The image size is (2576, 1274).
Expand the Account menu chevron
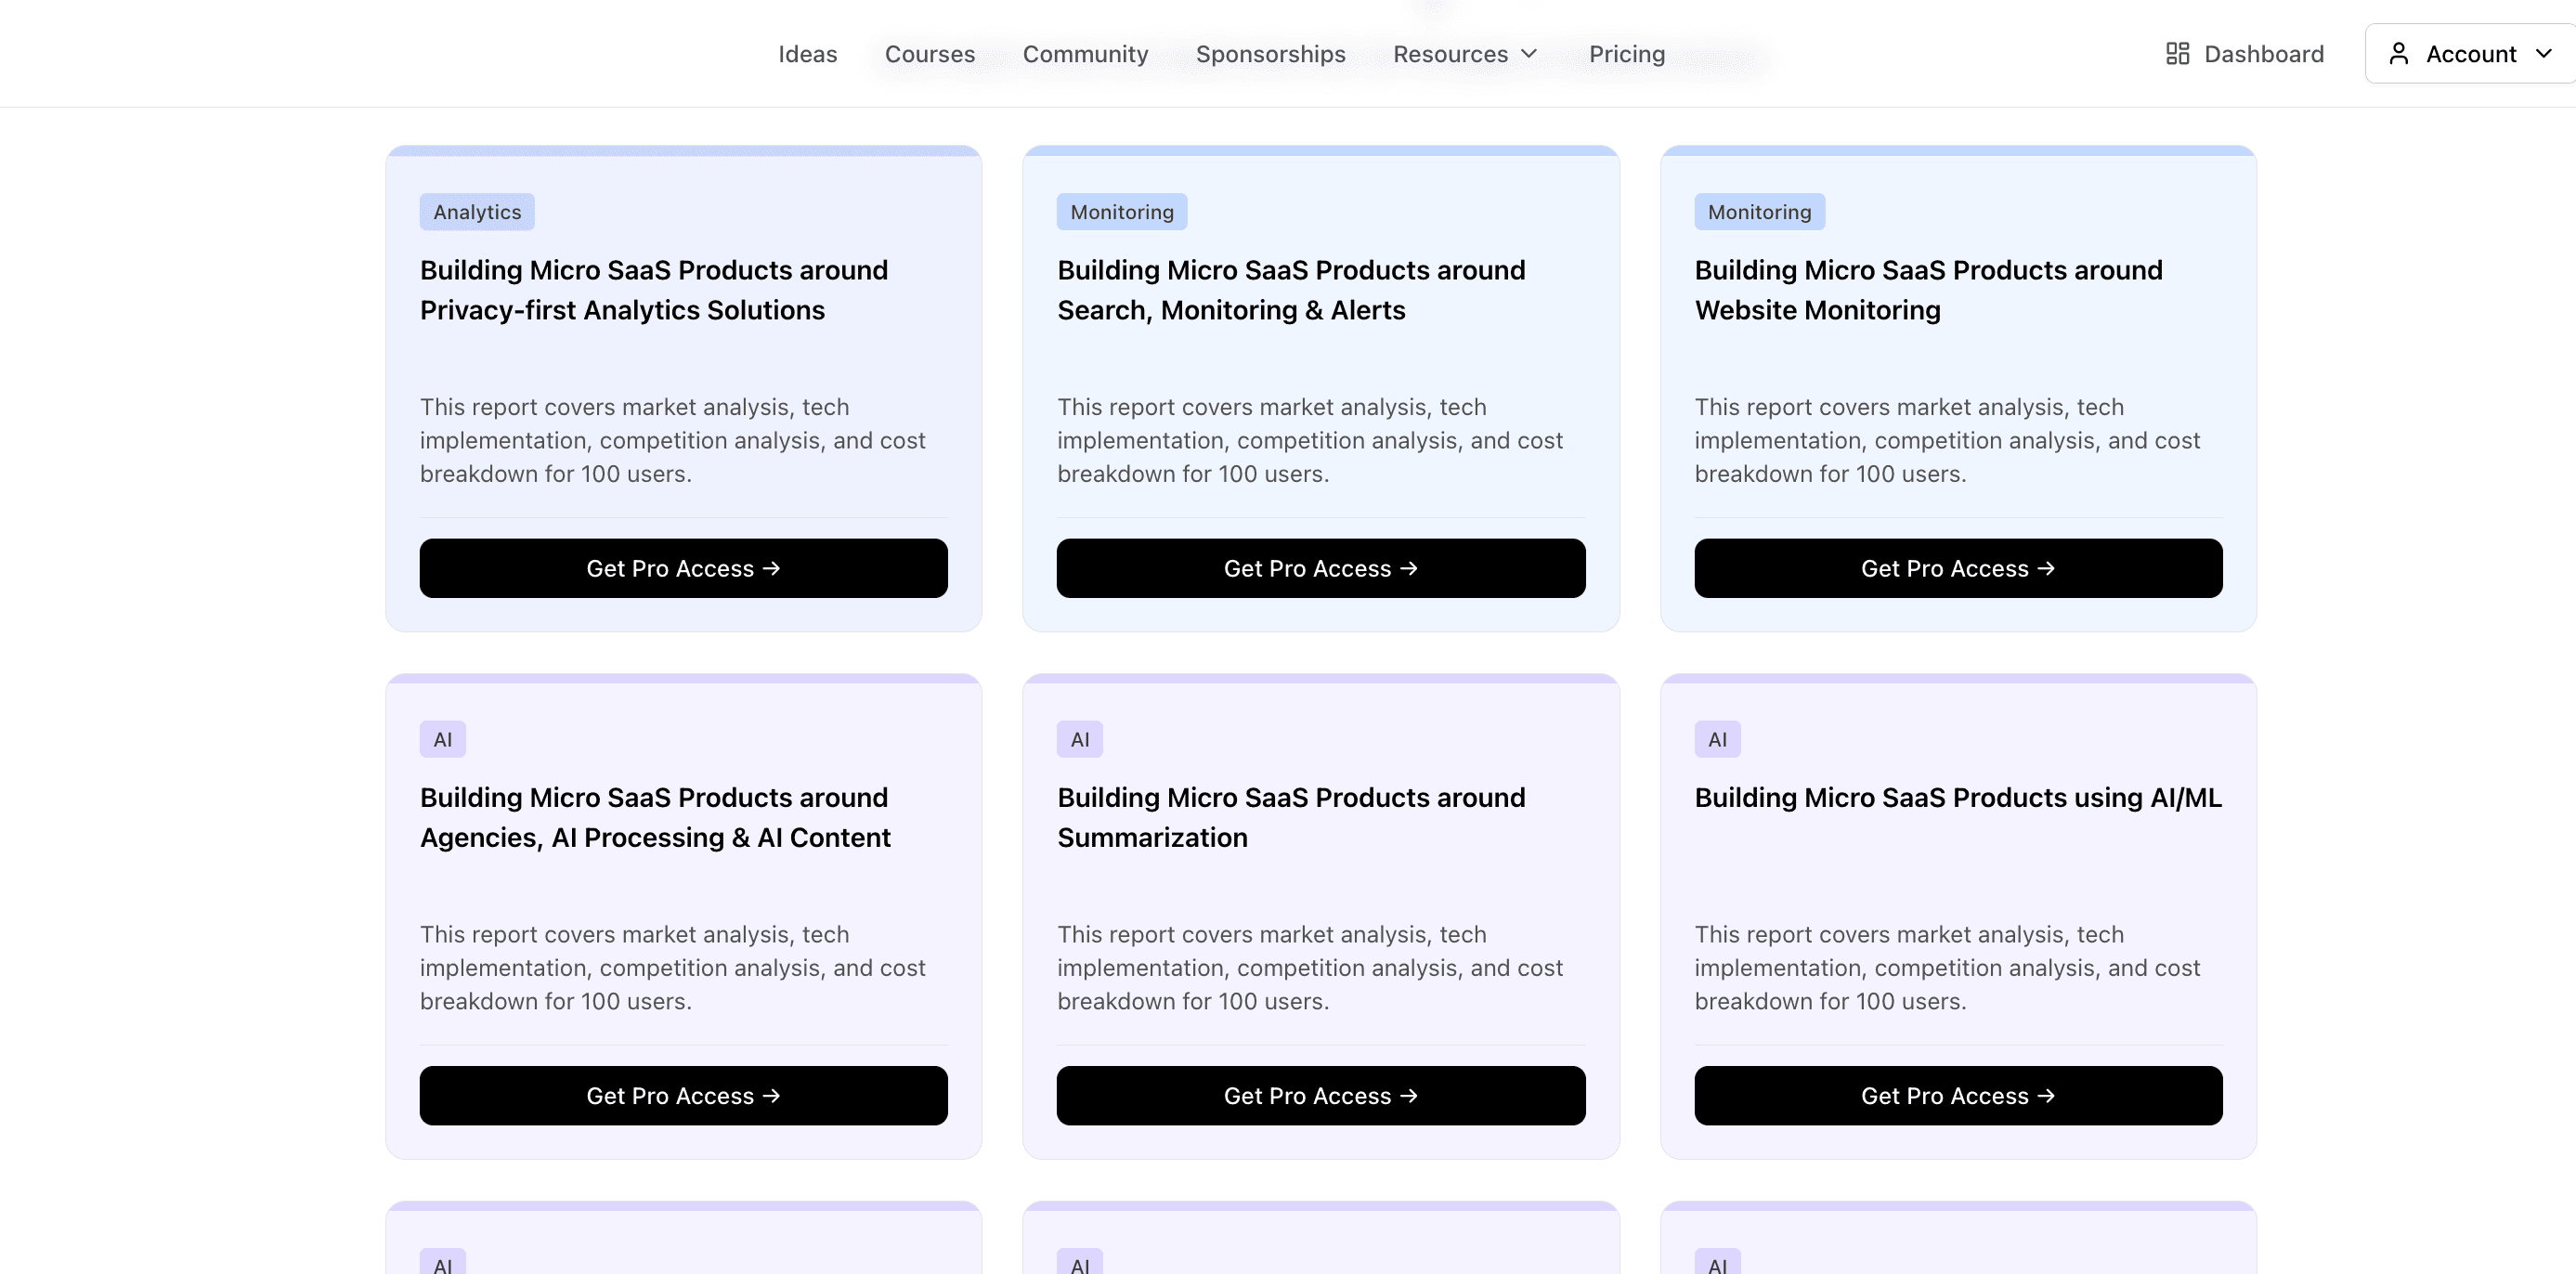pyautogui.click(x=2546, y=53)
